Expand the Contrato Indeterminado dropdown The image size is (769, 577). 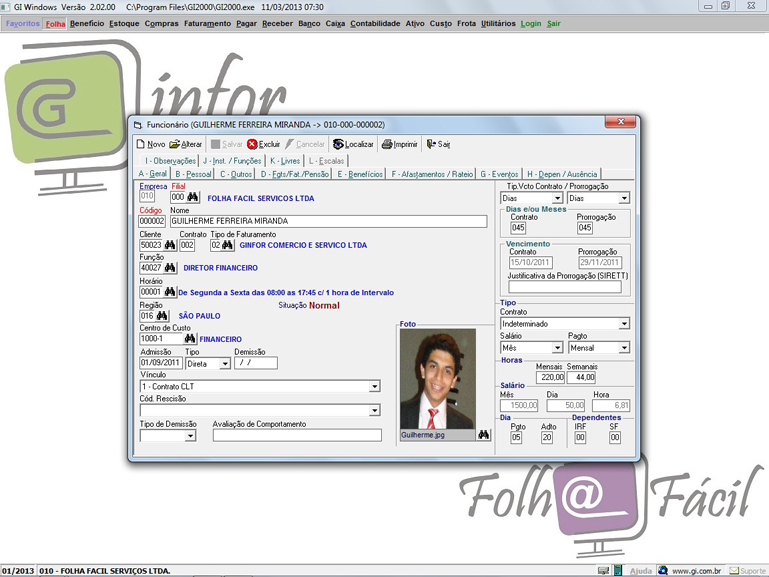pyautogui.click(x=624, y=324)
